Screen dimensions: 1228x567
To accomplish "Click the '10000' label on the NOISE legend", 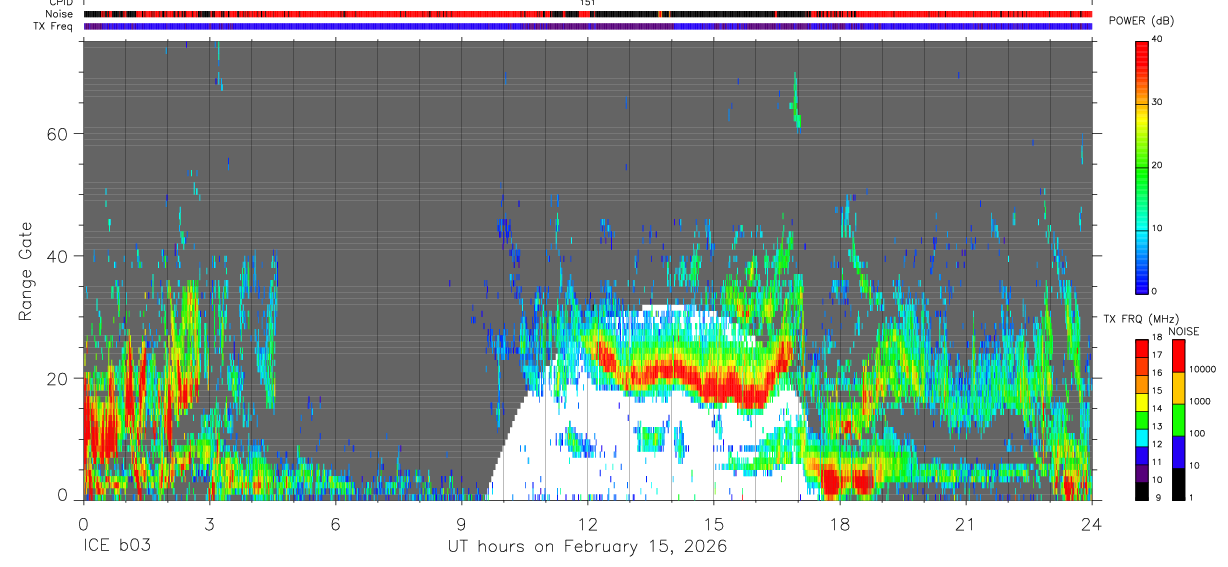I will click(x=1201, y=369).
